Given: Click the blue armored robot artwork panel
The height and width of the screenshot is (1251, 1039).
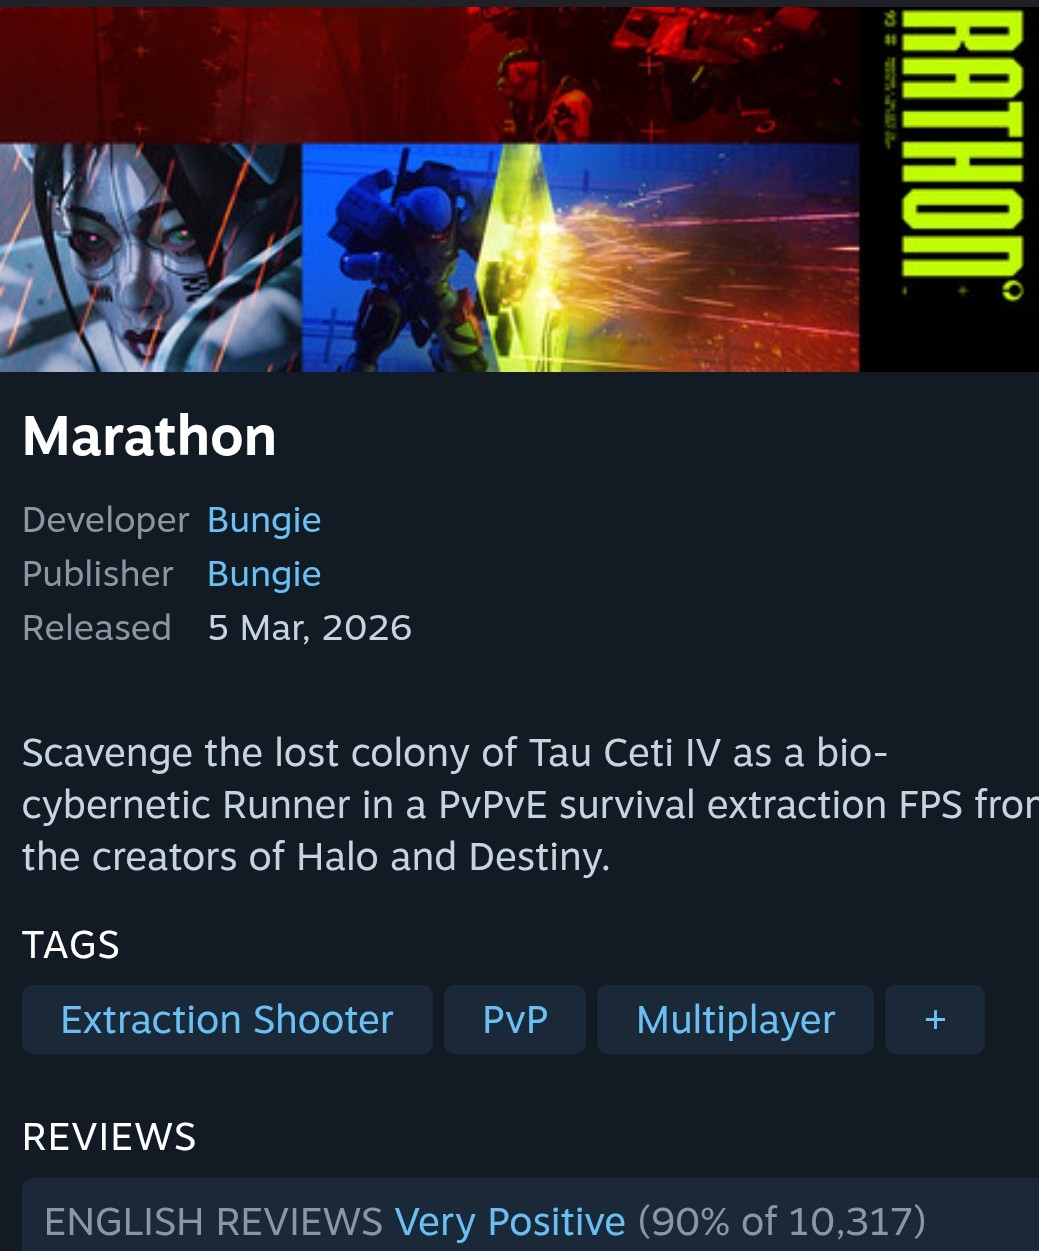Looking at the screenshot, I should [400, 258].
